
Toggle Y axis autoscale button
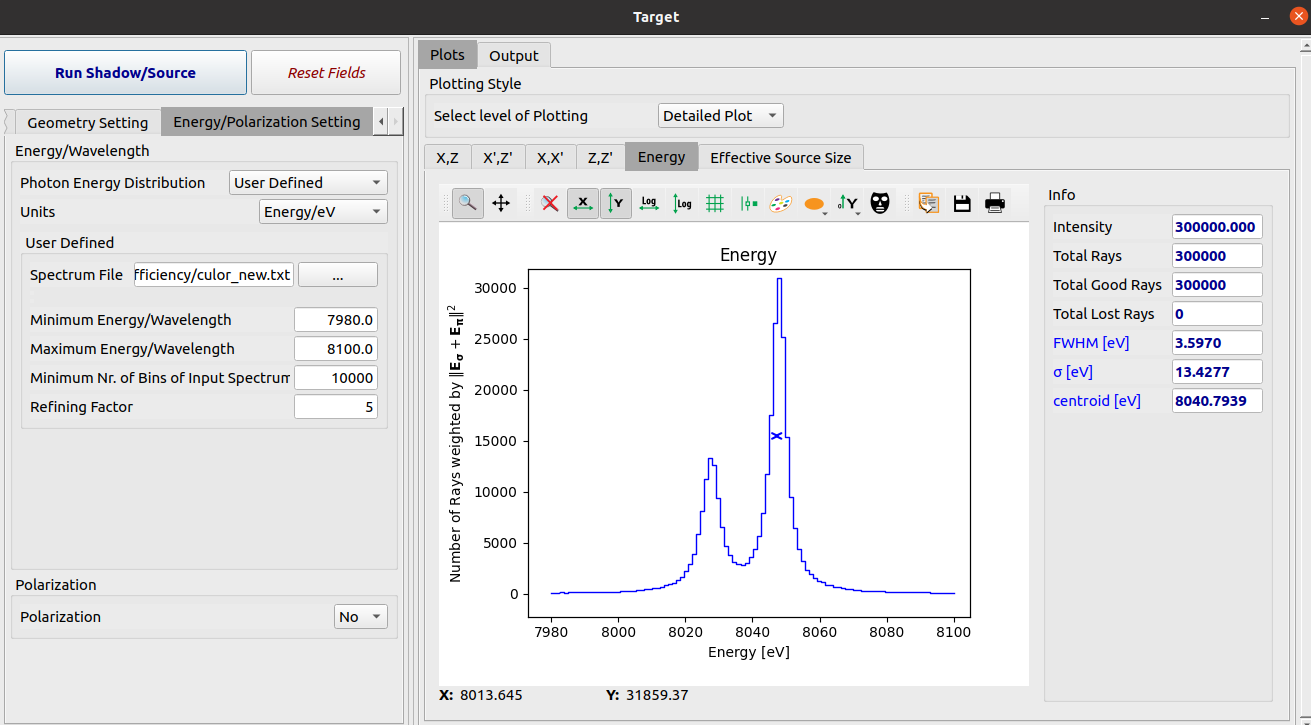pyautogui.click(x=616, y=203)
